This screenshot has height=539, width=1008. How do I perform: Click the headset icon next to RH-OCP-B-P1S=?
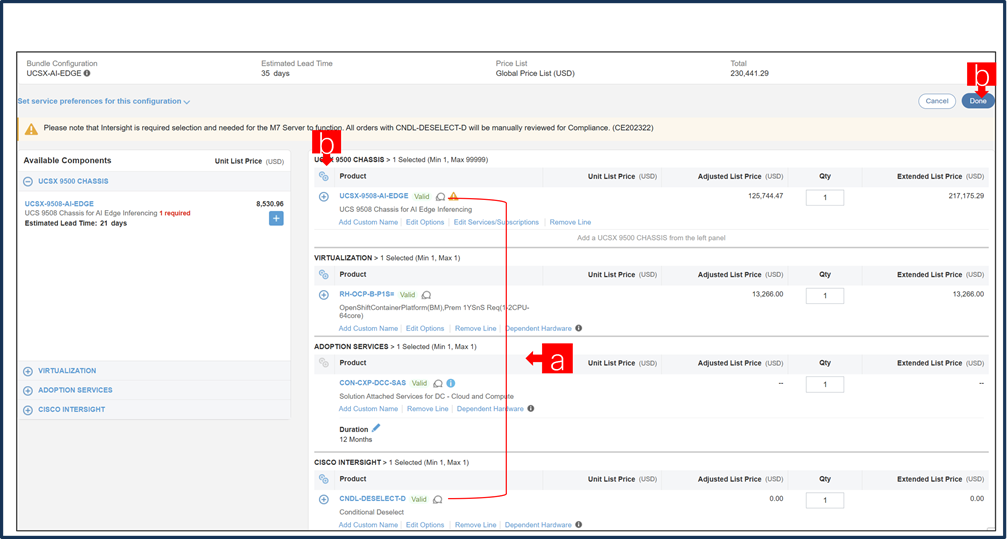[426, 295]
